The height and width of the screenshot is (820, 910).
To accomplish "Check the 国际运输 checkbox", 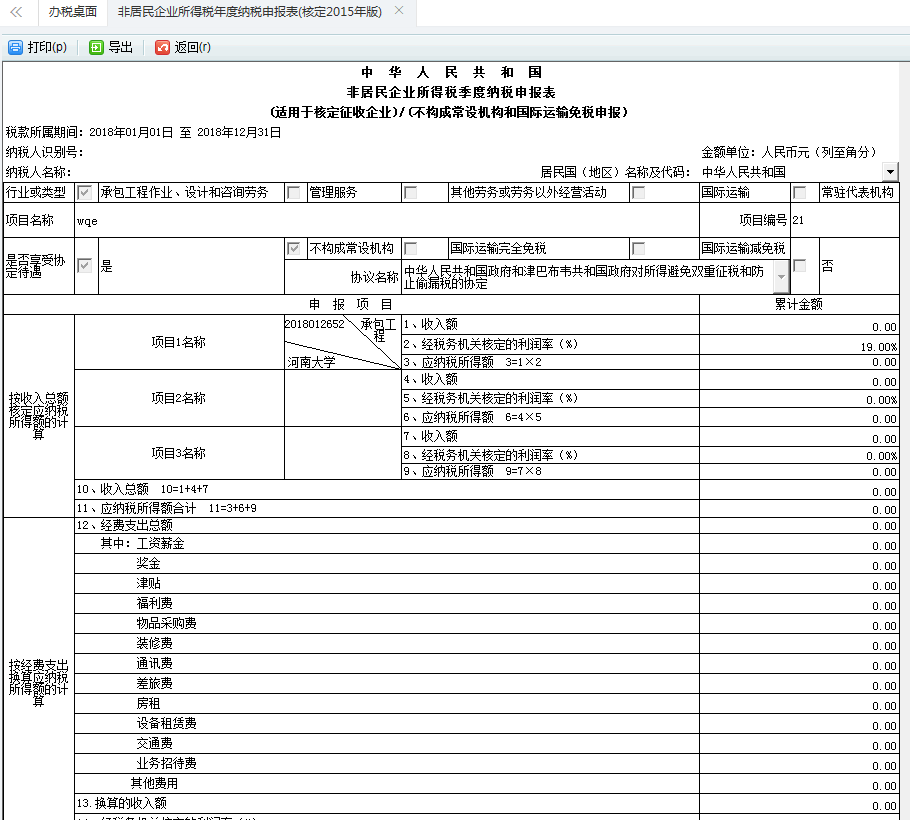I will (638, 192).
